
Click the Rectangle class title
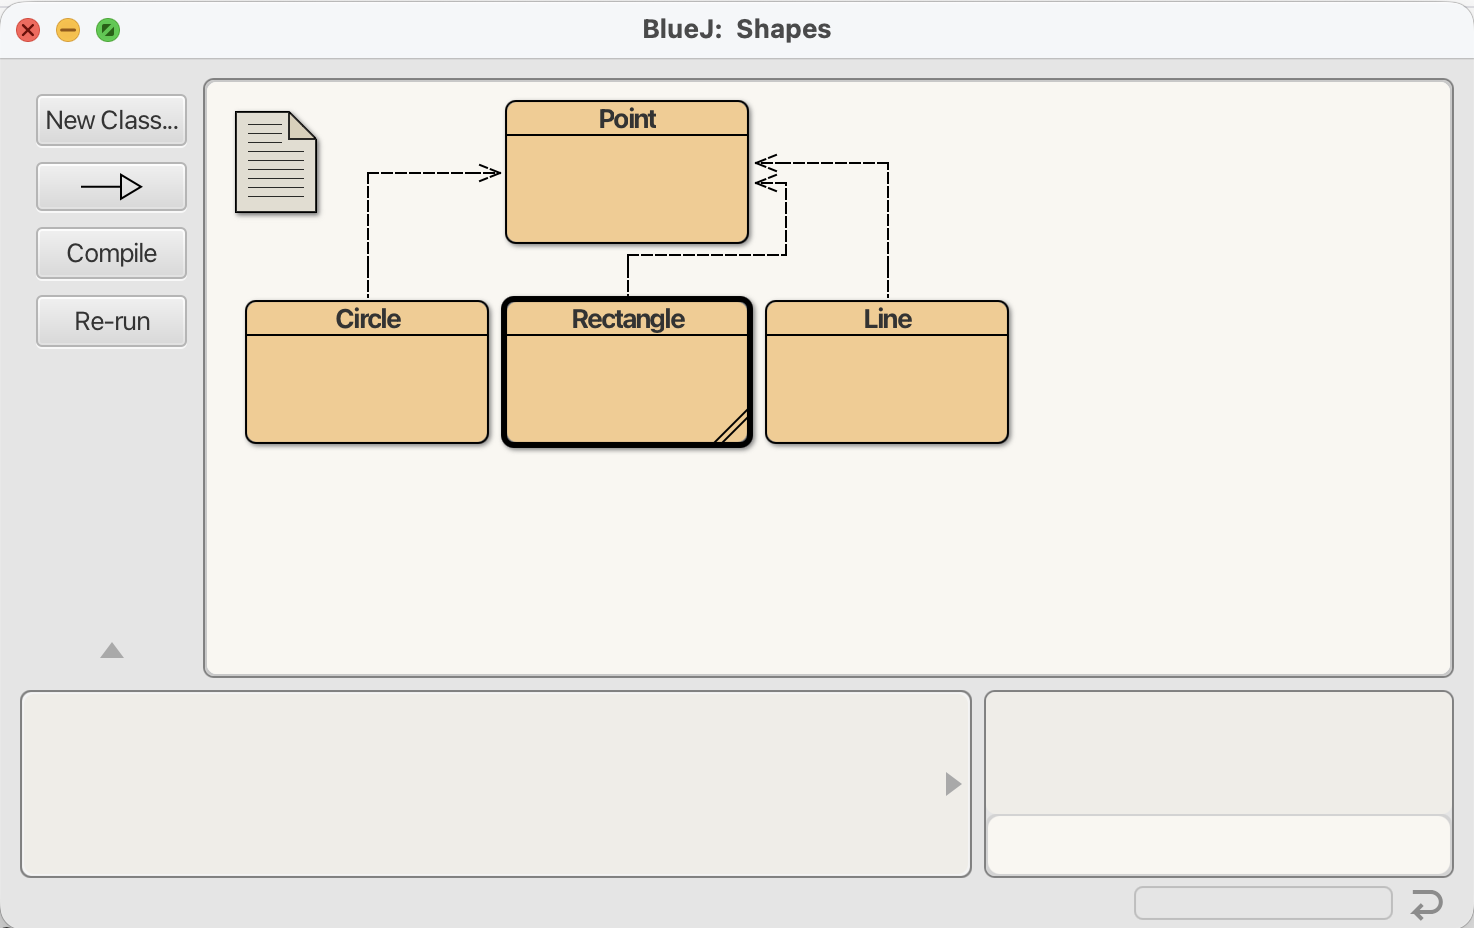[x=627, y=319]
